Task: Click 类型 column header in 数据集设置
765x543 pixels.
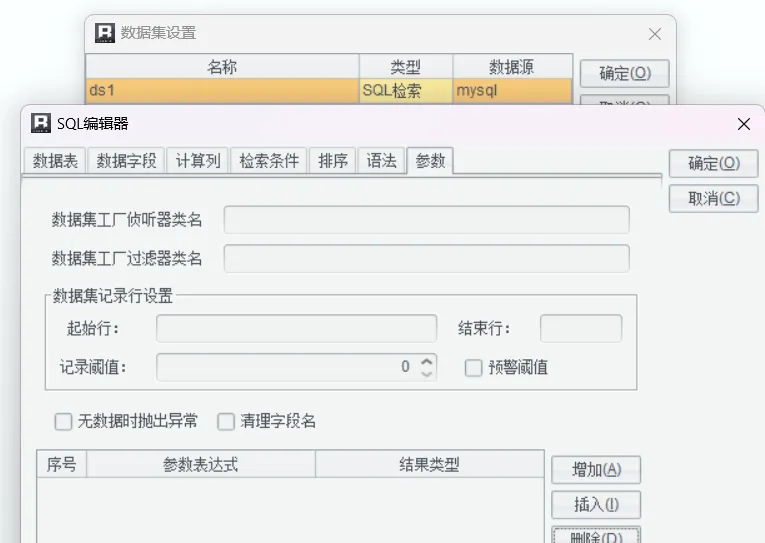Action: pos(406,67)
